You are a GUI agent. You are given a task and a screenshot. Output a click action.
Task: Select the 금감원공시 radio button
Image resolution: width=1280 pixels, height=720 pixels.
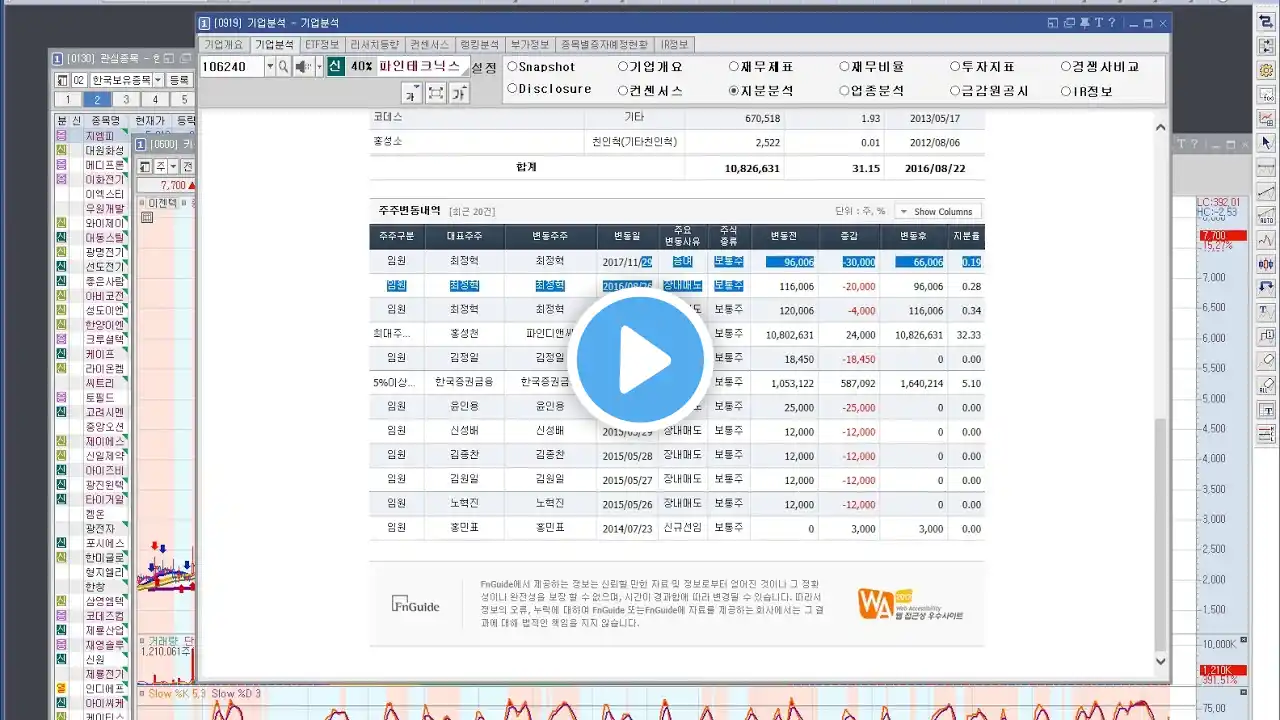[x=955, y=90]
